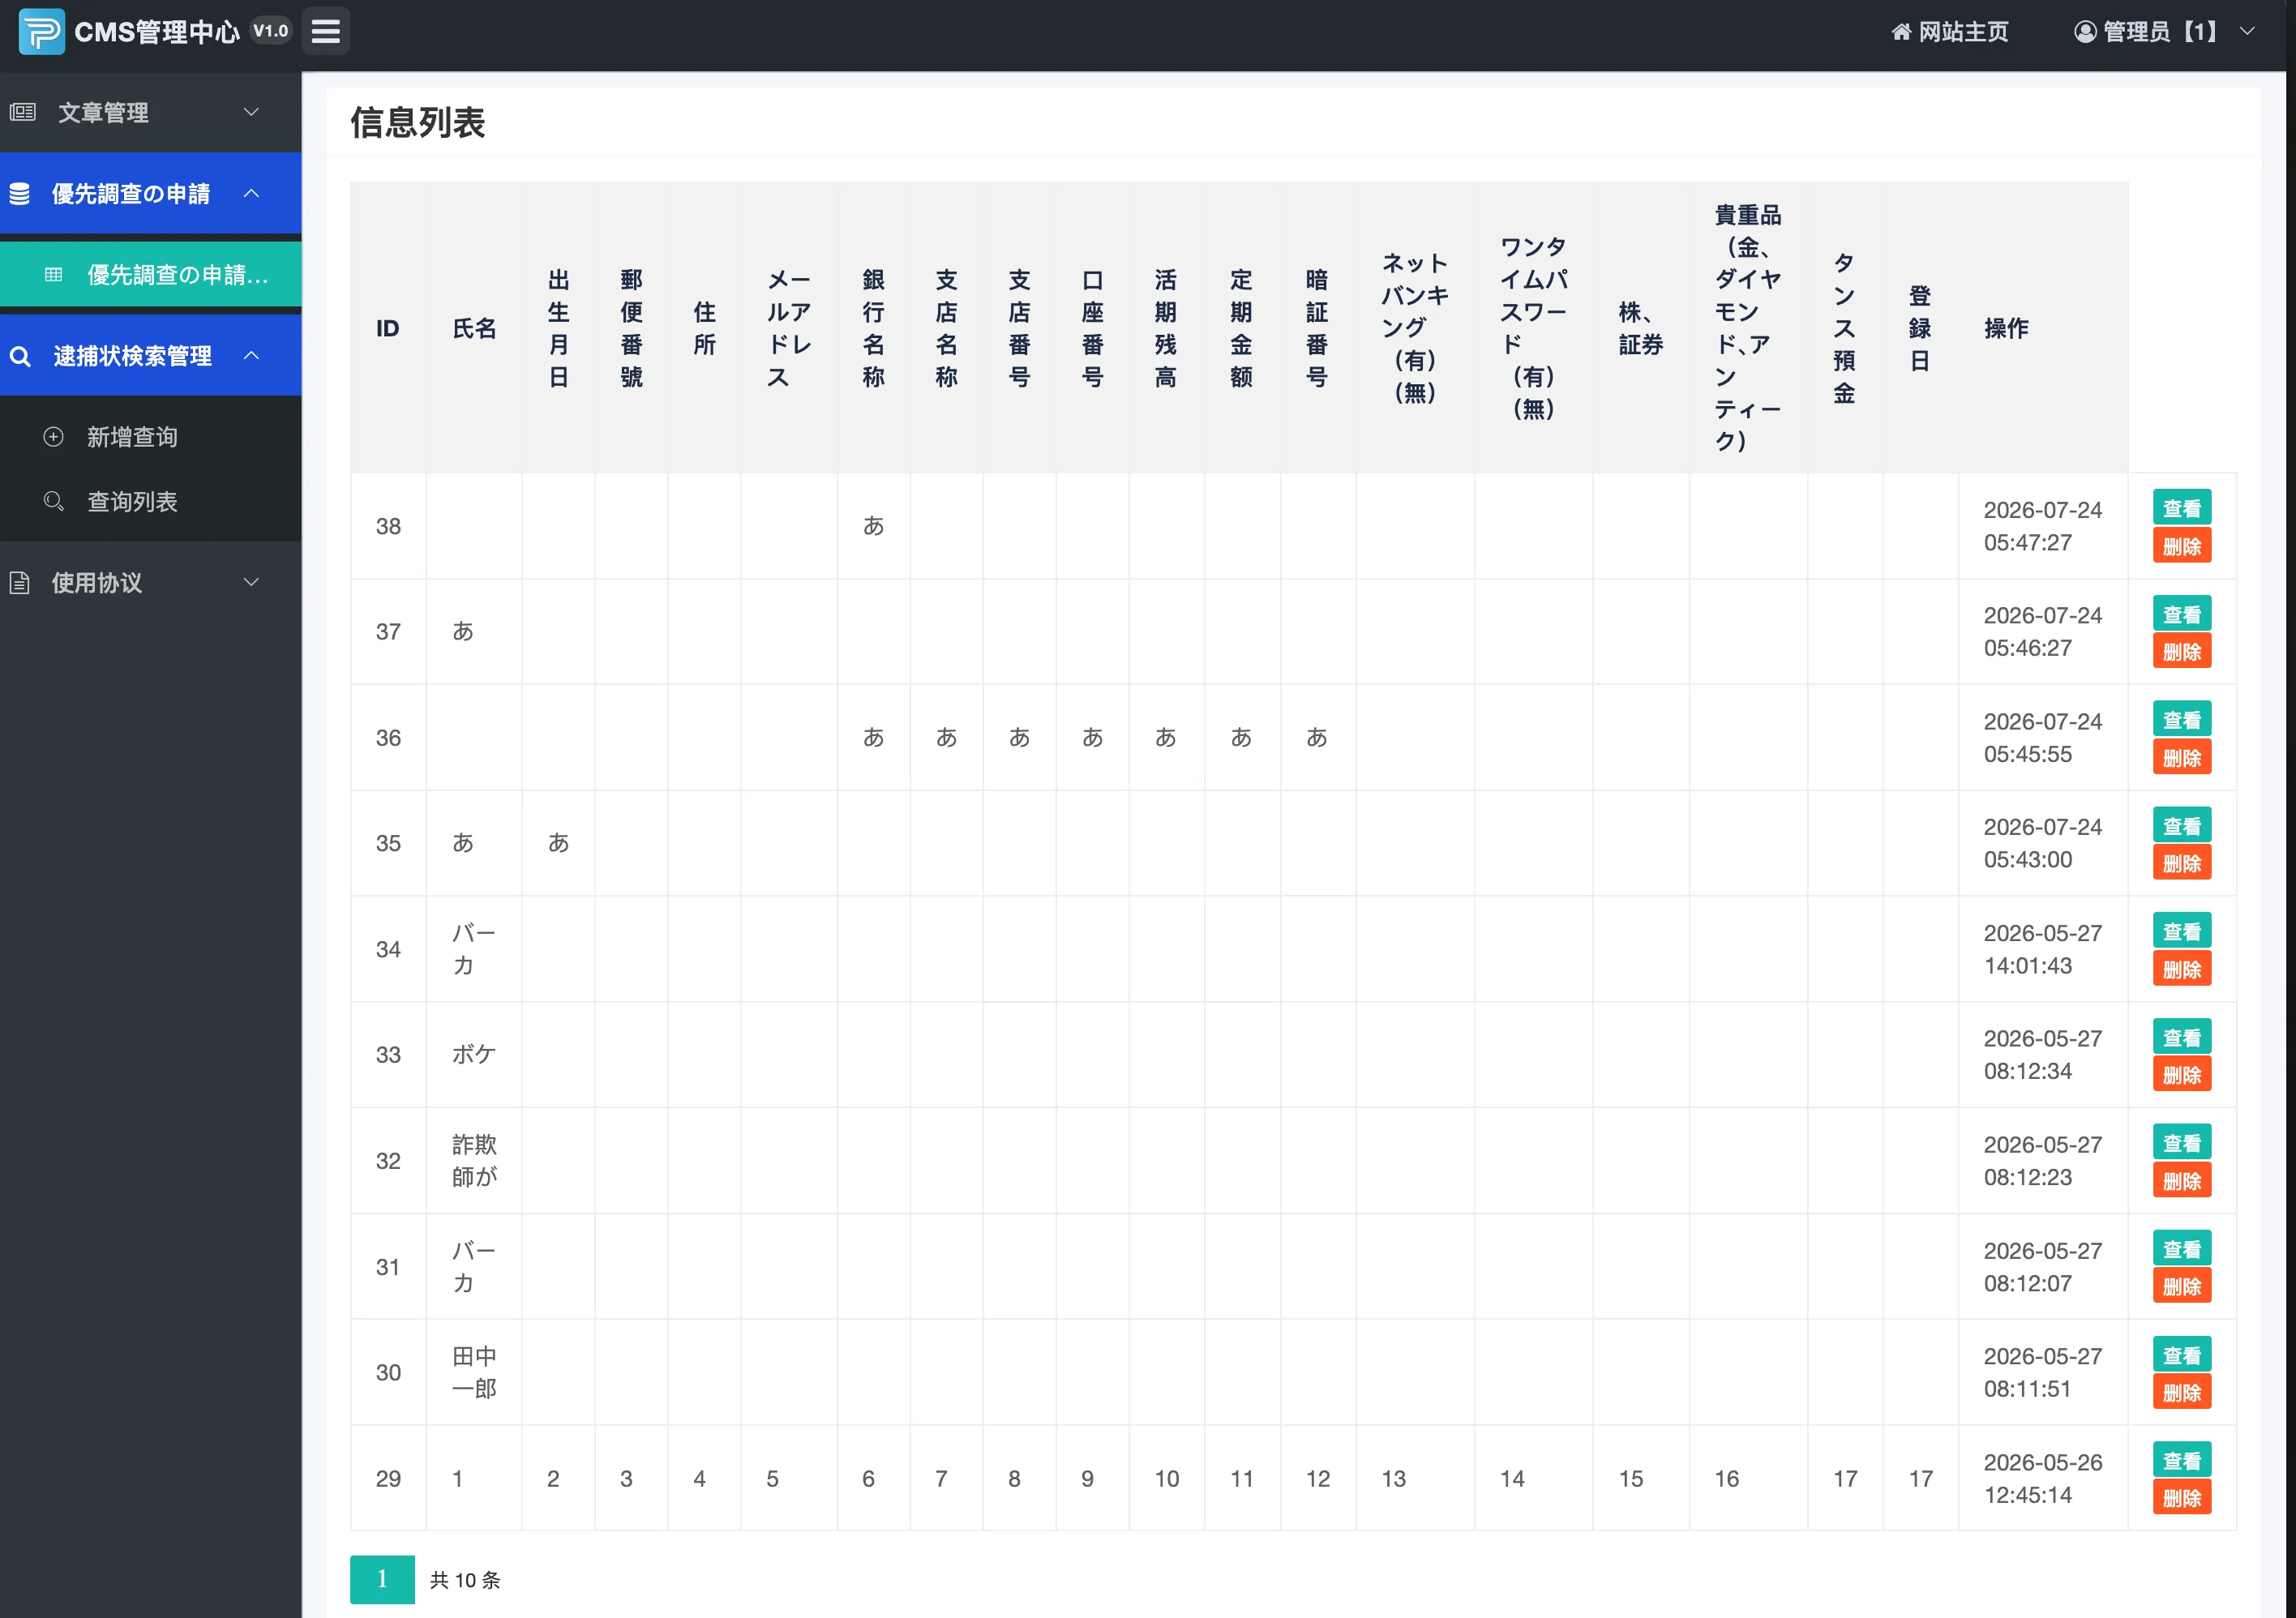The image size is (2296, 1618).
Task: View record with ID 38
Action: pyautogui.click(x=2182, y=508)
